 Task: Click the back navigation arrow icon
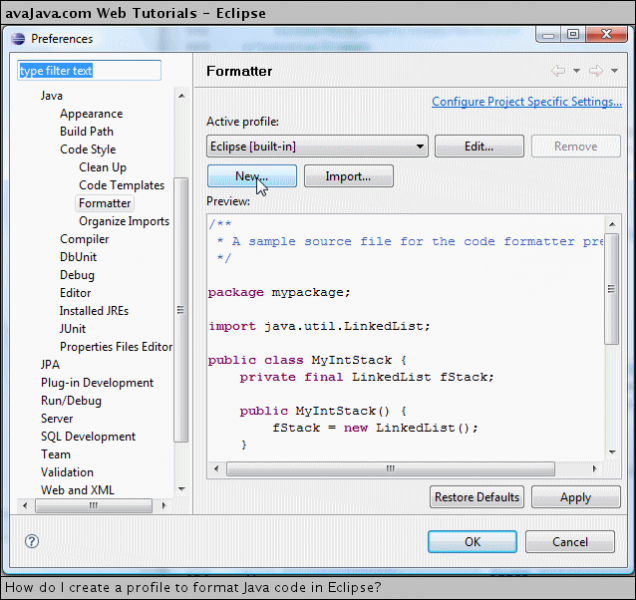point(559,71)
